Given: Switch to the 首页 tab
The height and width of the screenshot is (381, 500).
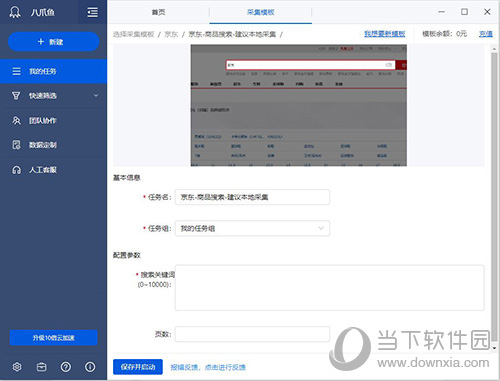Looking at the screenshot, I should 158,12.
